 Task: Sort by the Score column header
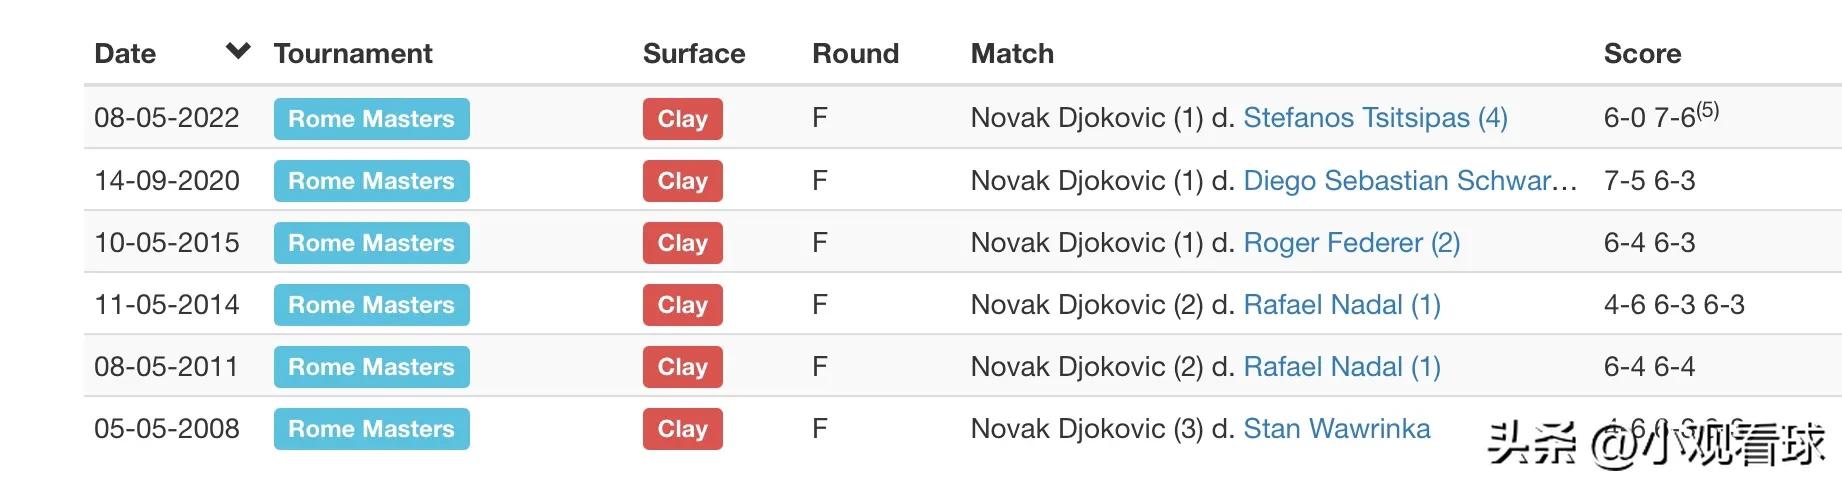click(1642, 53)
